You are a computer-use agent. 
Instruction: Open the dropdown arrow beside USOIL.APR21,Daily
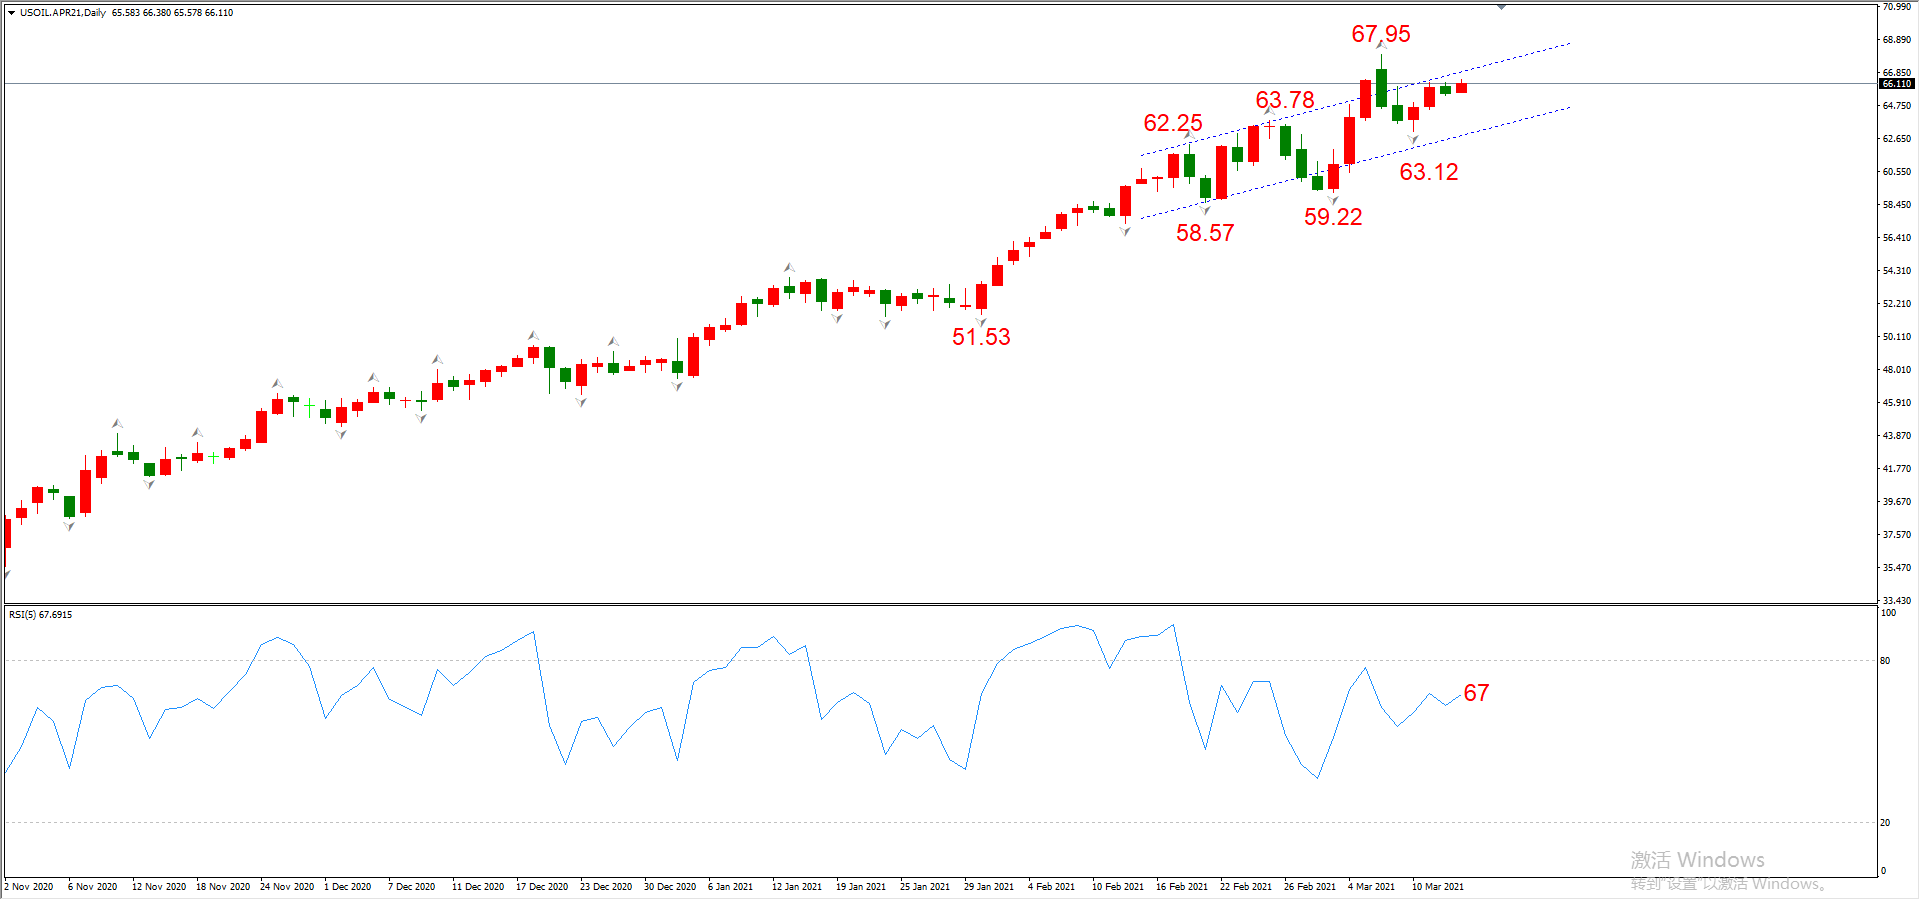tap(11, 13)
